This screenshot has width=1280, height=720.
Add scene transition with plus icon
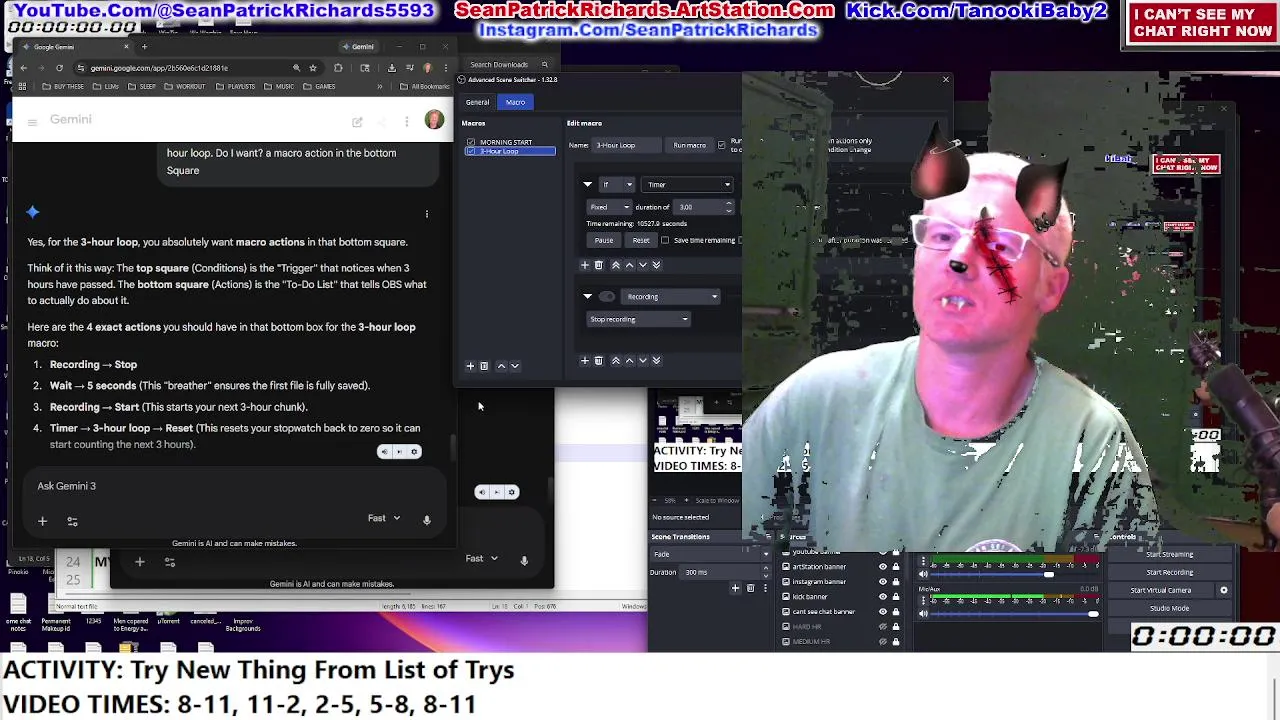coord(735,588)
